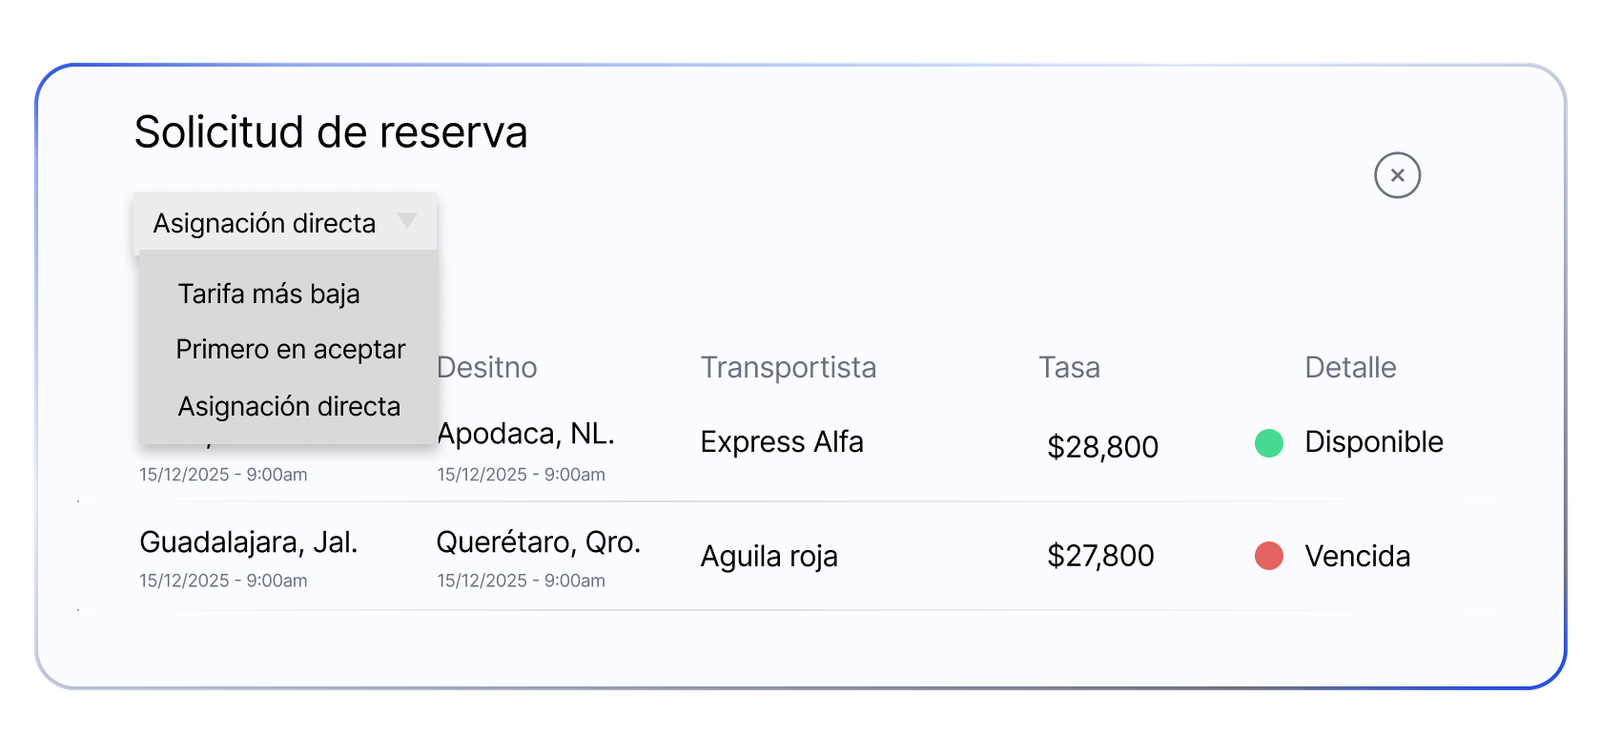
Task: Open the Vencida status detail
Action: tap(1357, 556)
